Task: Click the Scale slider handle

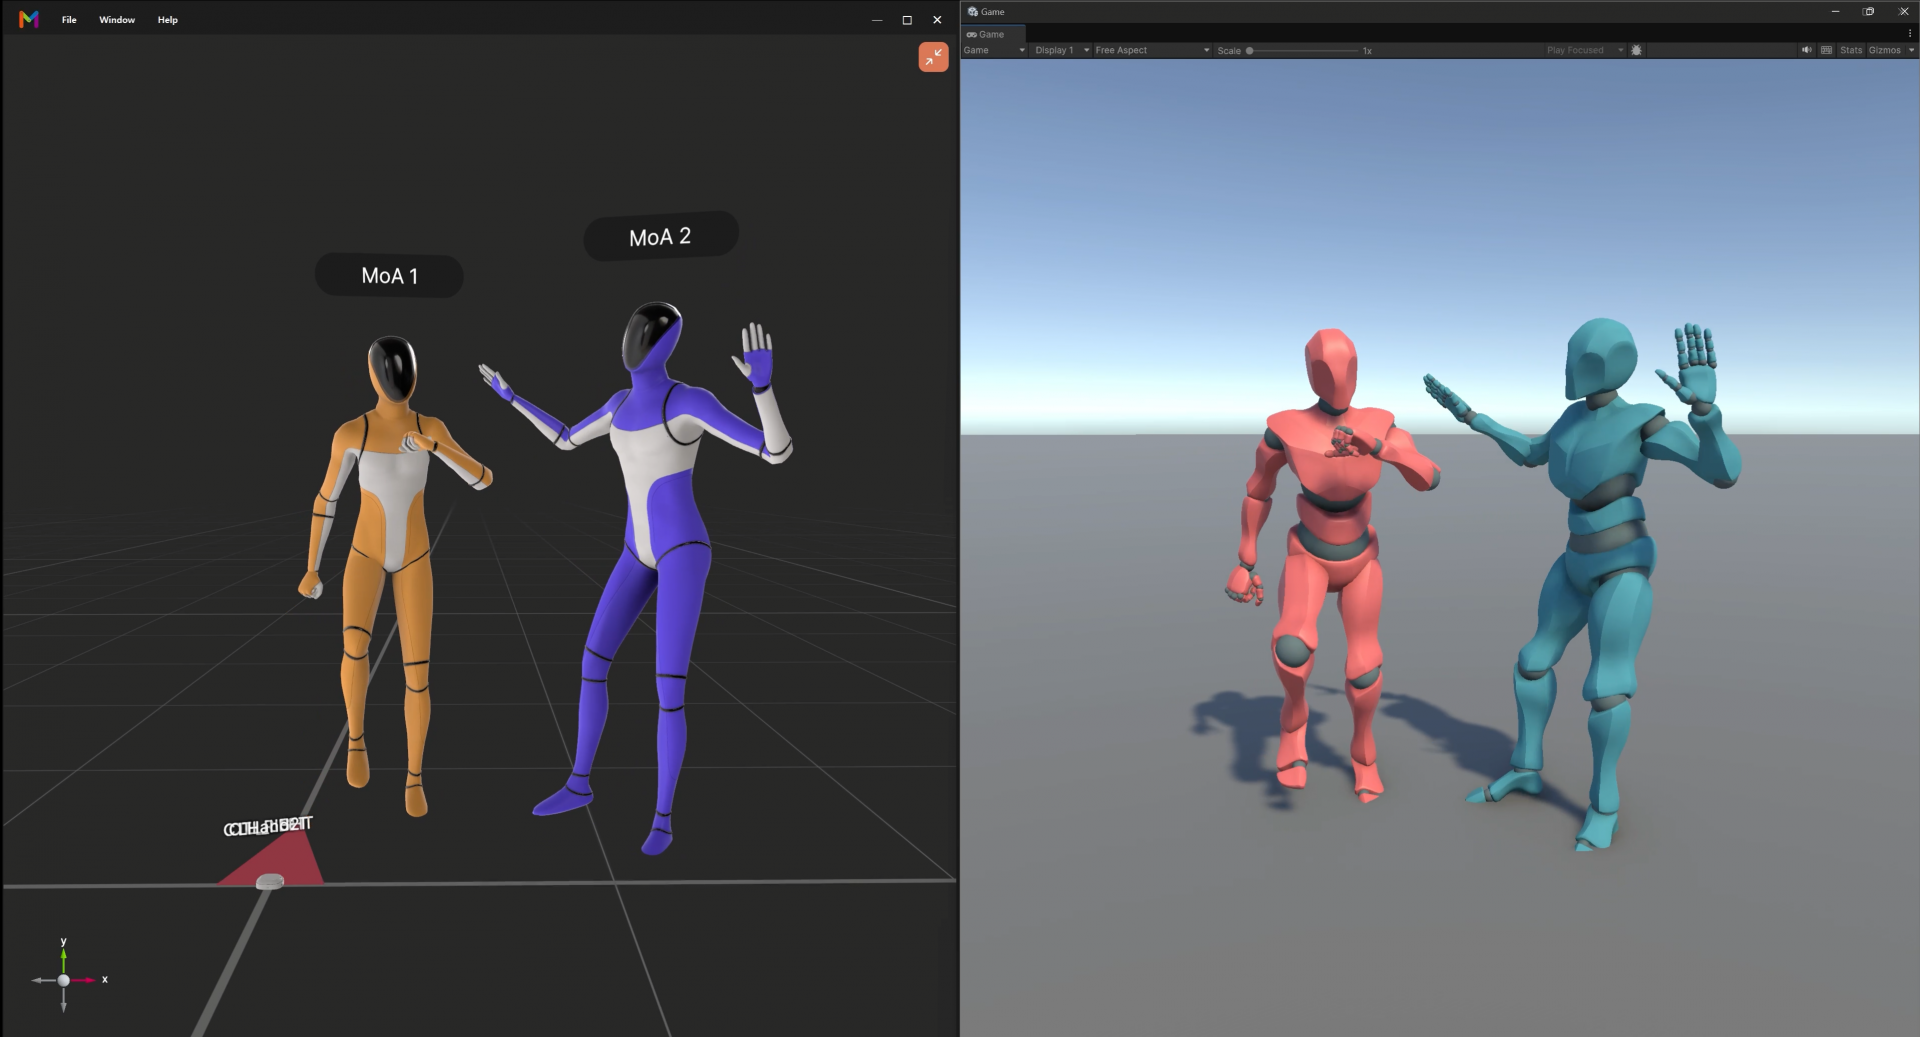Action: (x=1250, y=50)
